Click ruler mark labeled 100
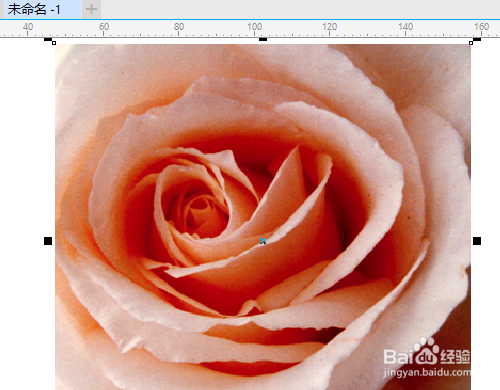Viewport: 500px width, 390px height. tap(254, 27)
